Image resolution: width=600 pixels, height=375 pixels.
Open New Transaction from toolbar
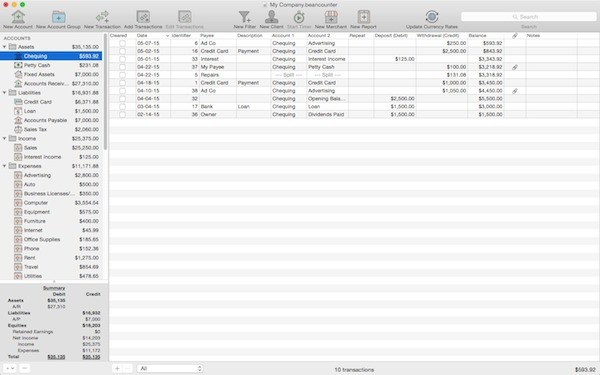102,17
